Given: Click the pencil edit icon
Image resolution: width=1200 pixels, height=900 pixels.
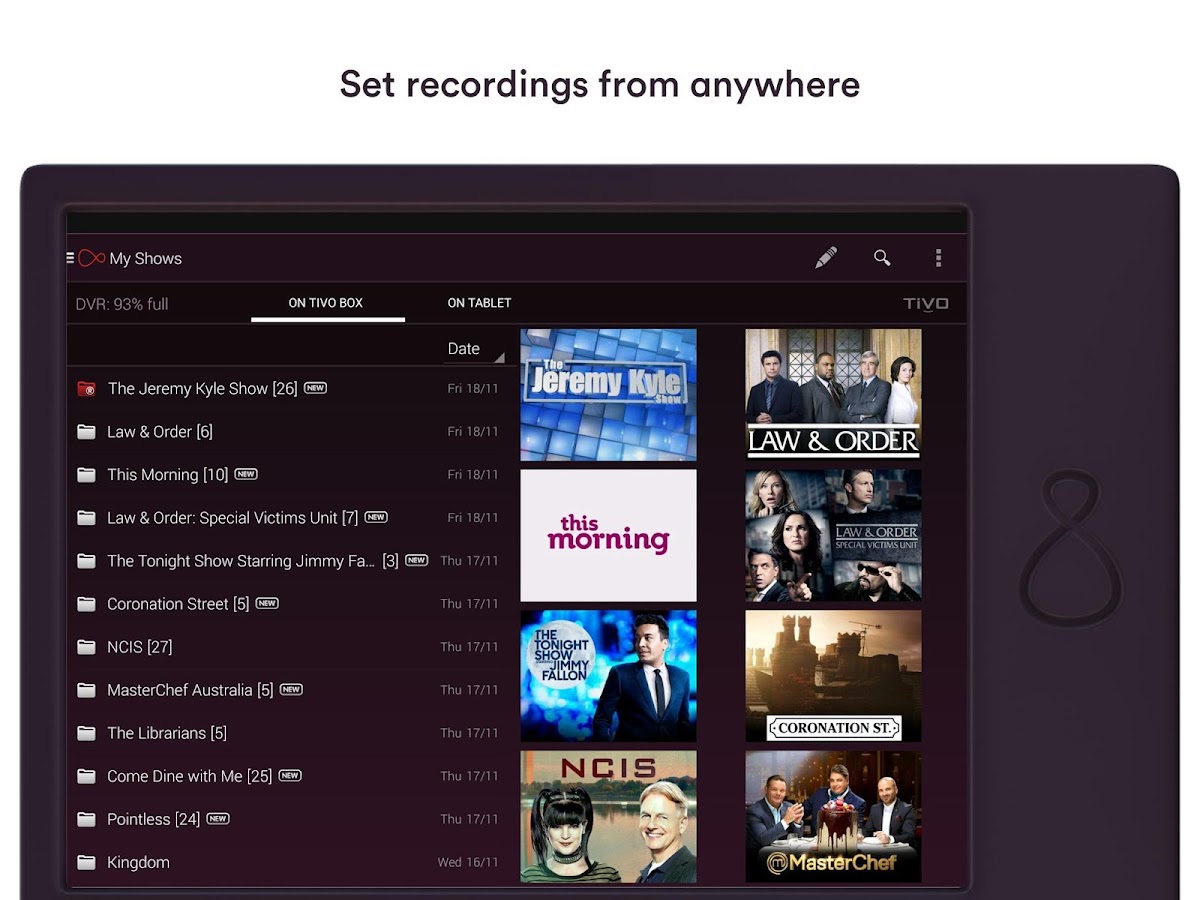Looking at the screenshot, I should (826, 258).
